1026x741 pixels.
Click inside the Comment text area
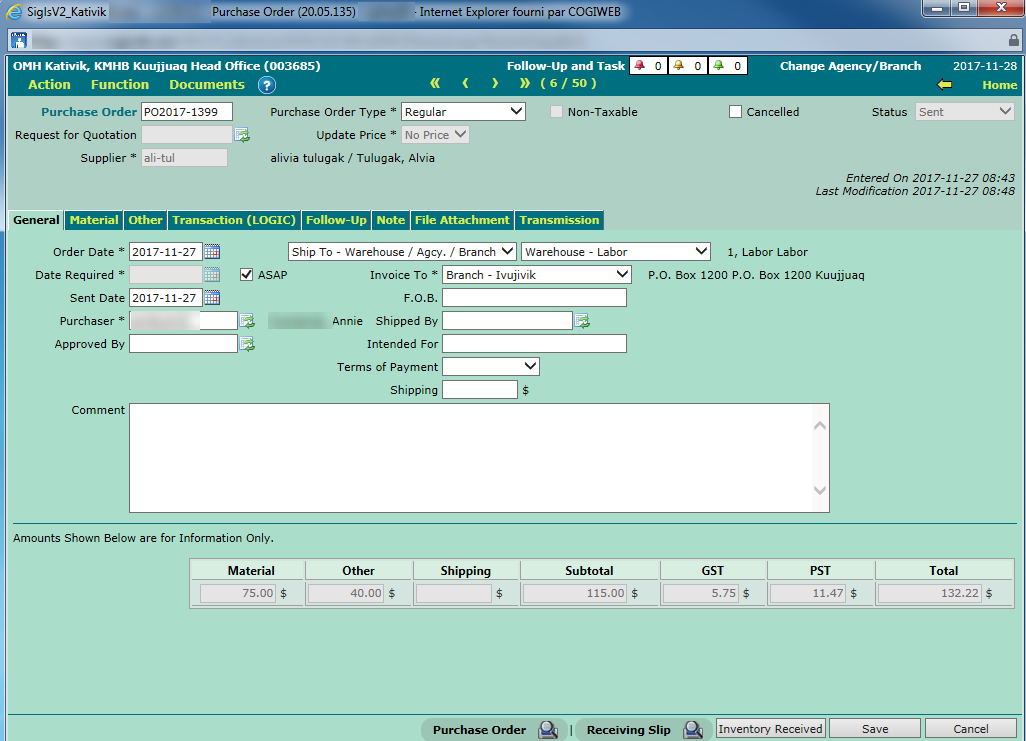pos(470,457)
